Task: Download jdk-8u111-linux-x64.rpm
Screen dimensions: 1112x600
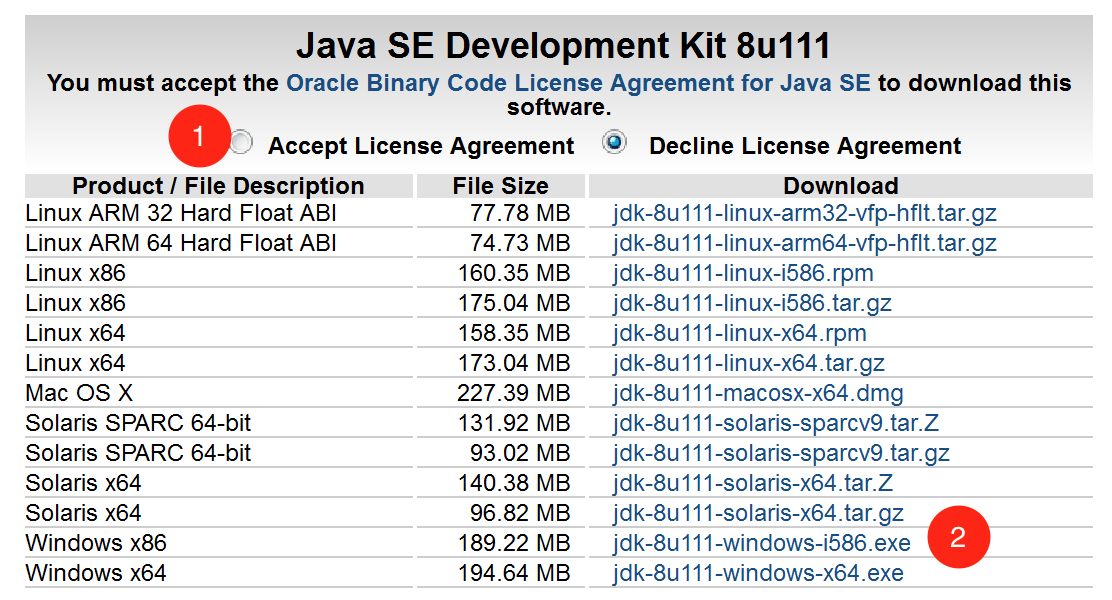Action: click(740, 333)
